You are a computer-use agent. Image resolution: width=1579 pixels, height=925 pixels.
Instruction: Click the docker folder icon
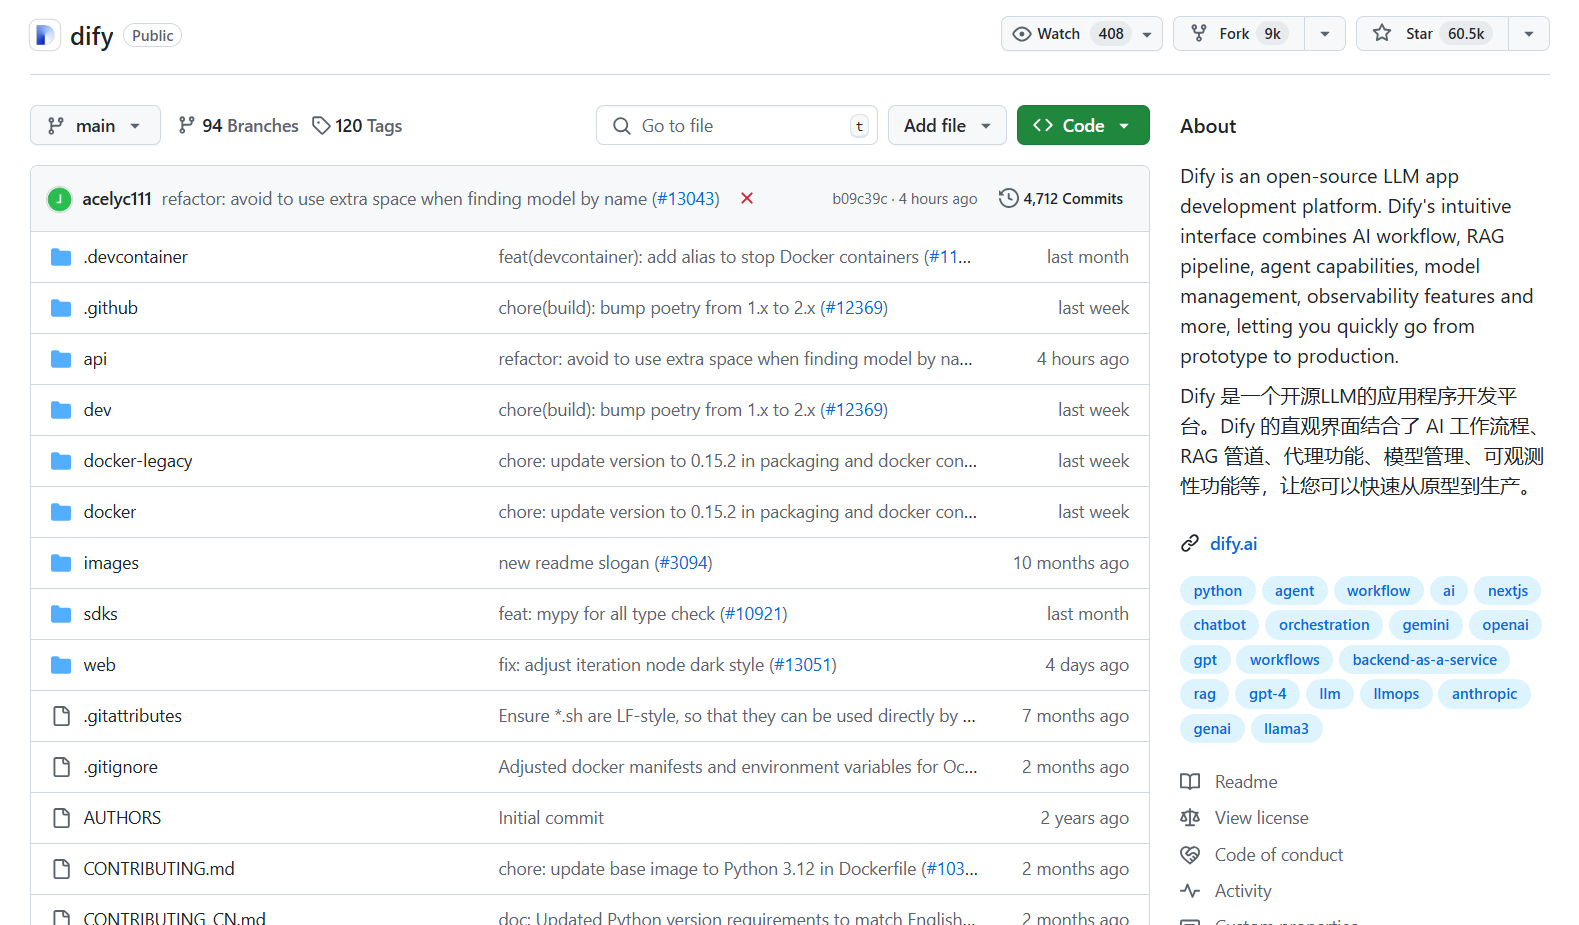(61, 512)
